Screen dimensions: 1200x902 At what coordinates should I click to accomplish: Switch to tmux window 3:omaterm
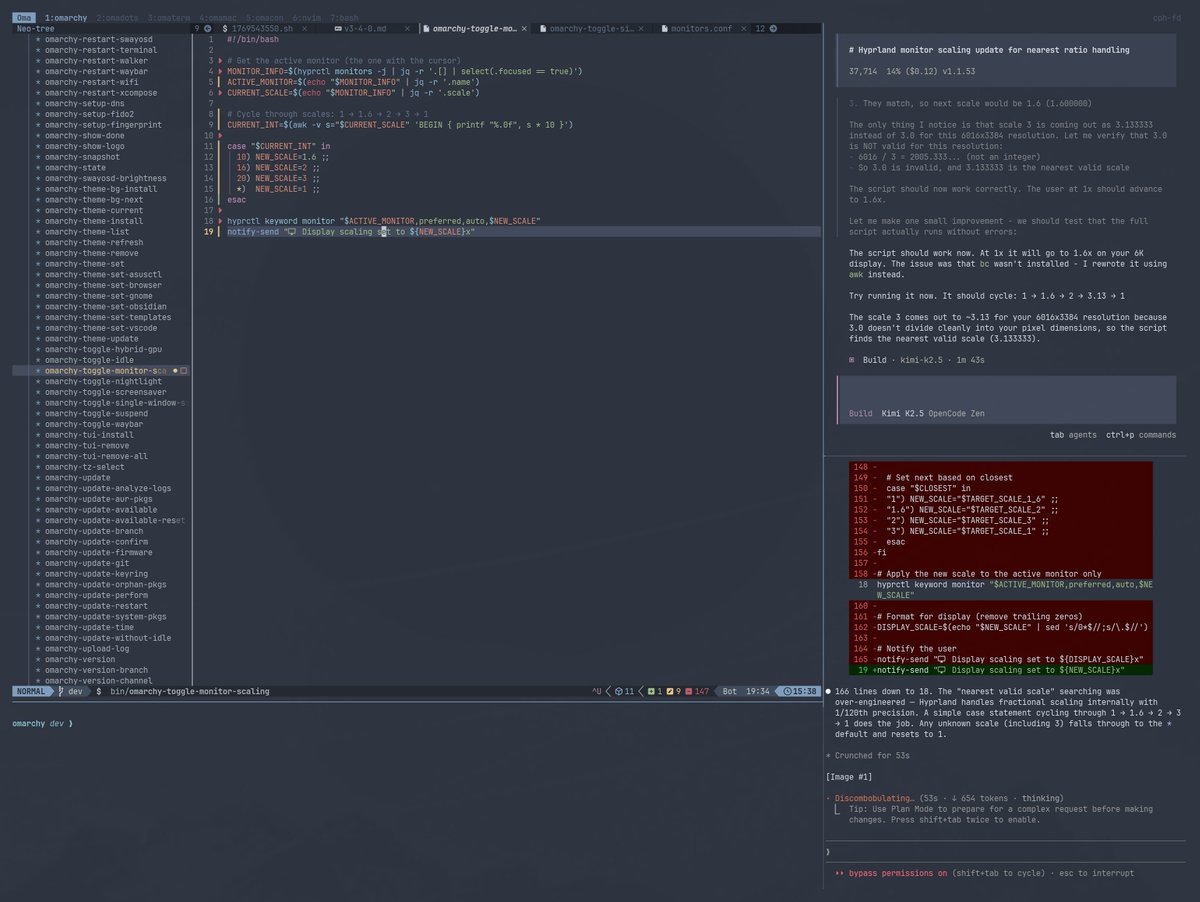click(x=171, y=17)
